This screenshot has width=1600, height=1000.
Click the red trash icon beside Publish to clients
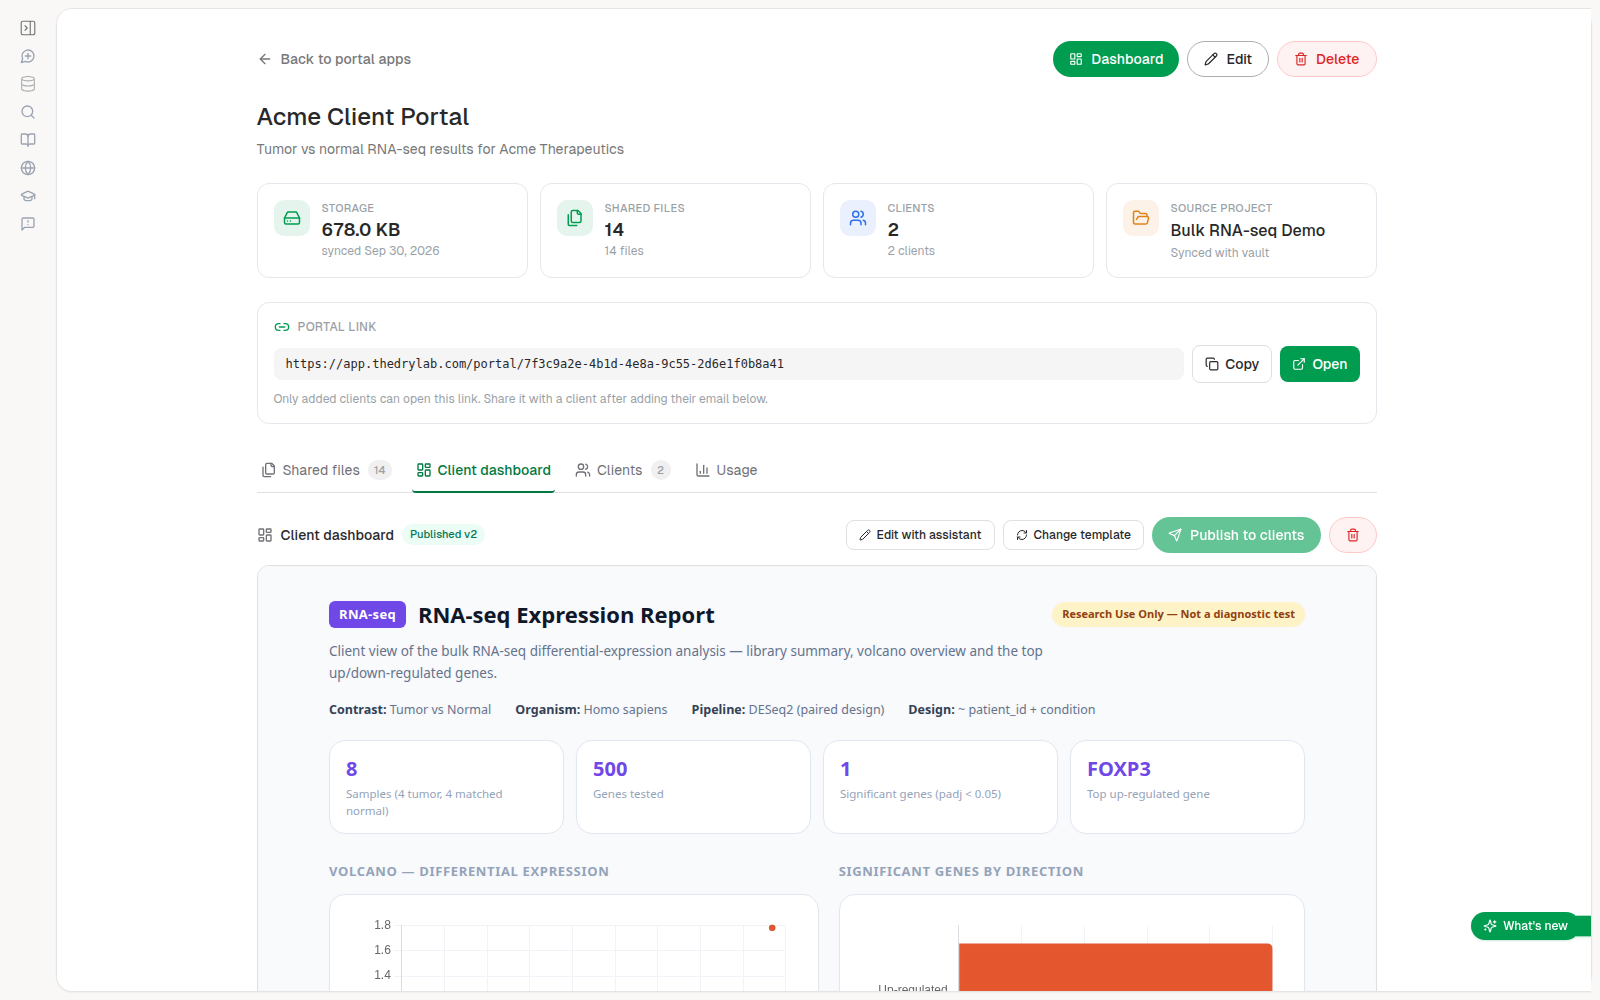(1353, 535)
